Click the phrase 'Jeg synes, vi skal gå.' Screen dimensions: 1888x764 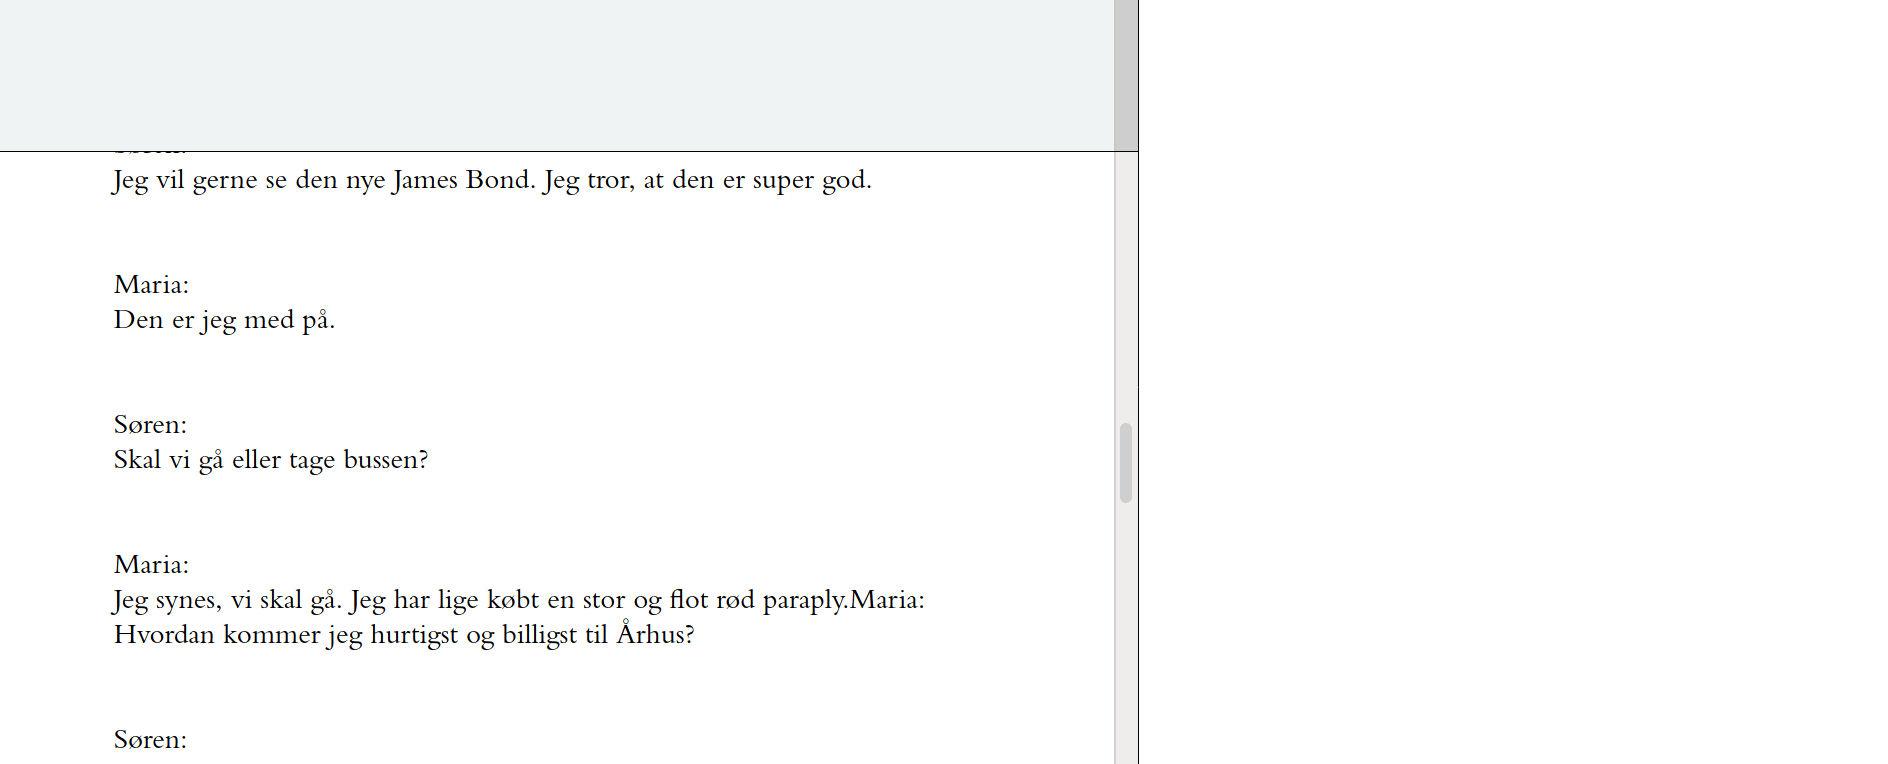coord(227,600)
